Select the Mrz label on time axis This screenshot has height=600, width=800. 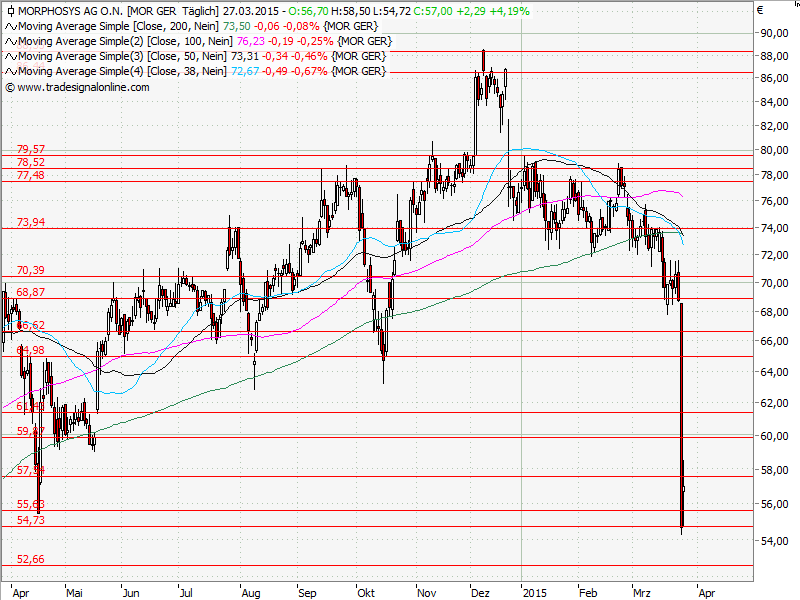641,592
